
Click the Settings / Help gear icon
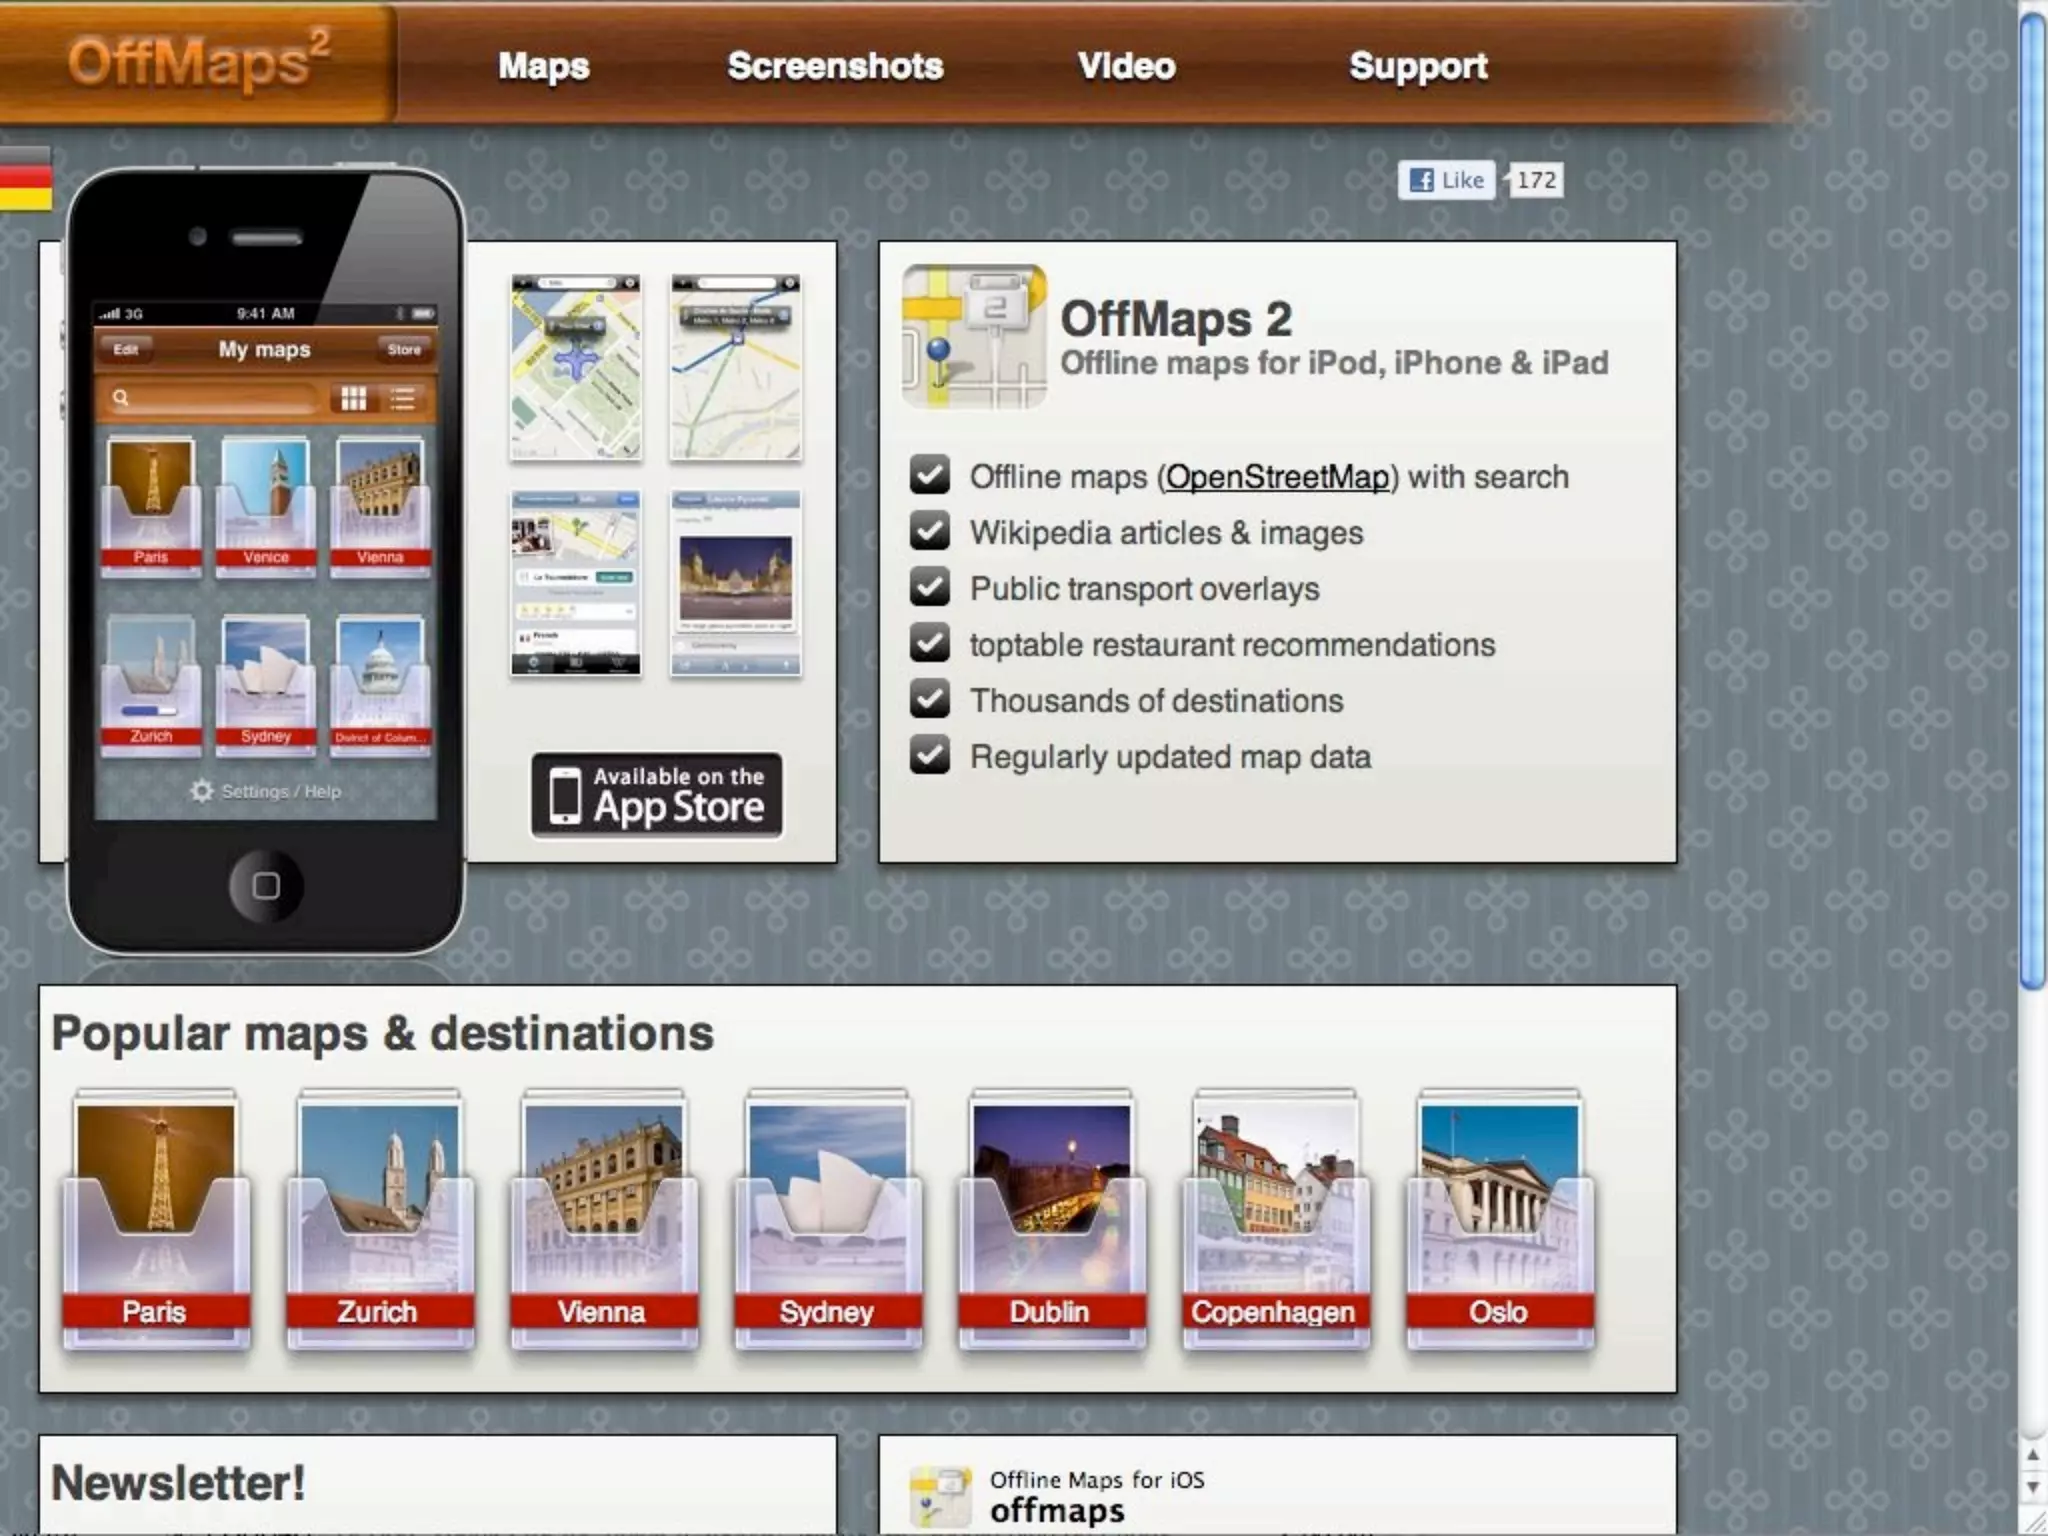pos(202,791)
